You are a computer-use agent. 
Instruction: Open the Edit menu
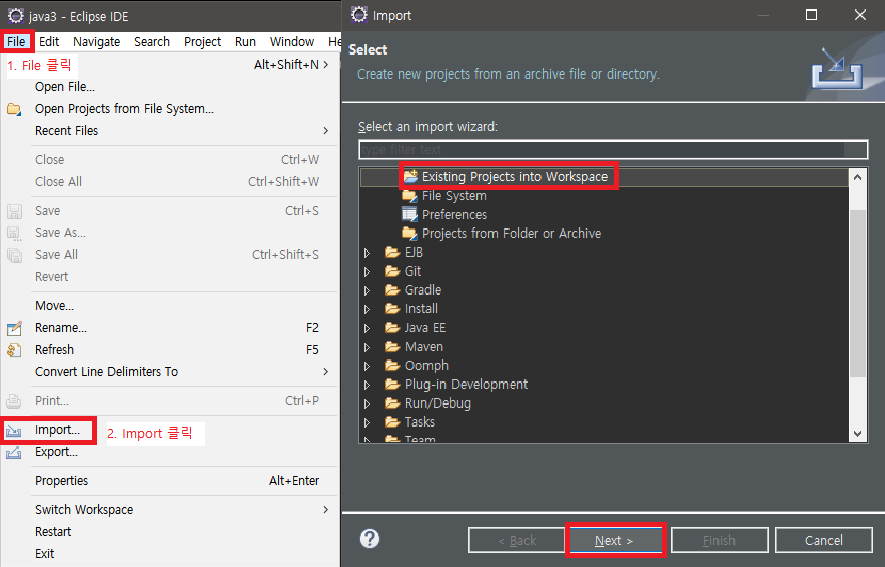[x=49, y=42]
